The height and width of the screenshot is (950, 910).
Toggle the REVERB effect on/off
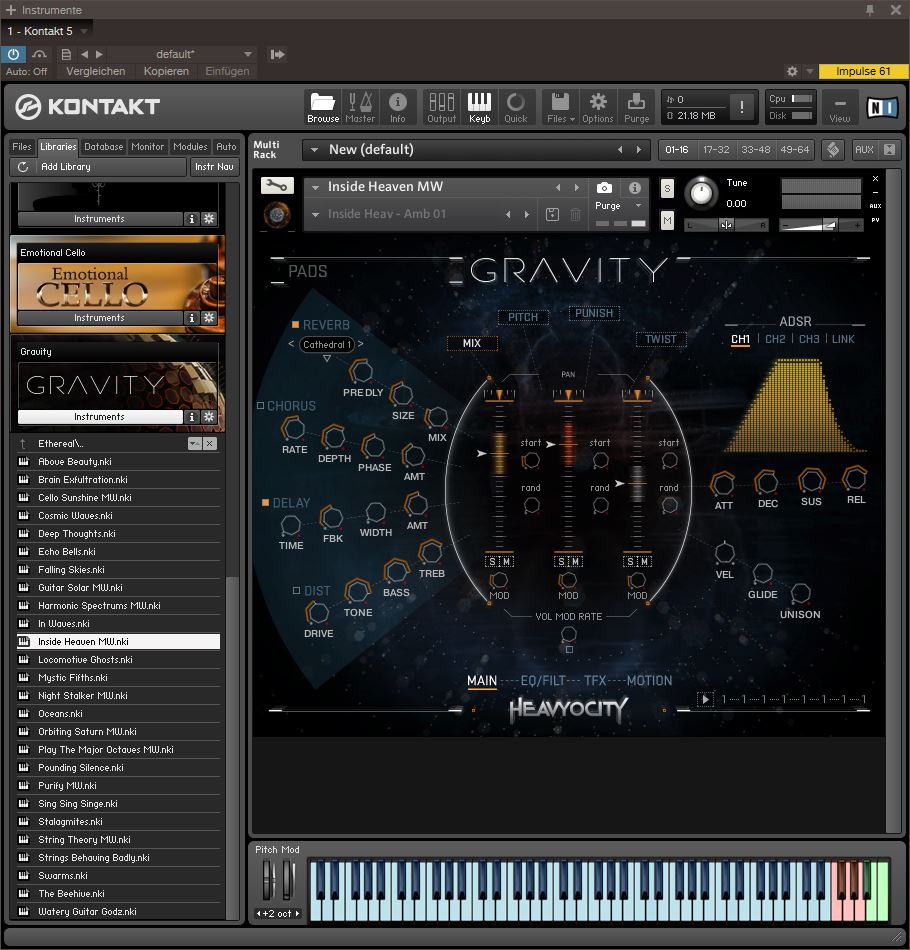(296, 325)
